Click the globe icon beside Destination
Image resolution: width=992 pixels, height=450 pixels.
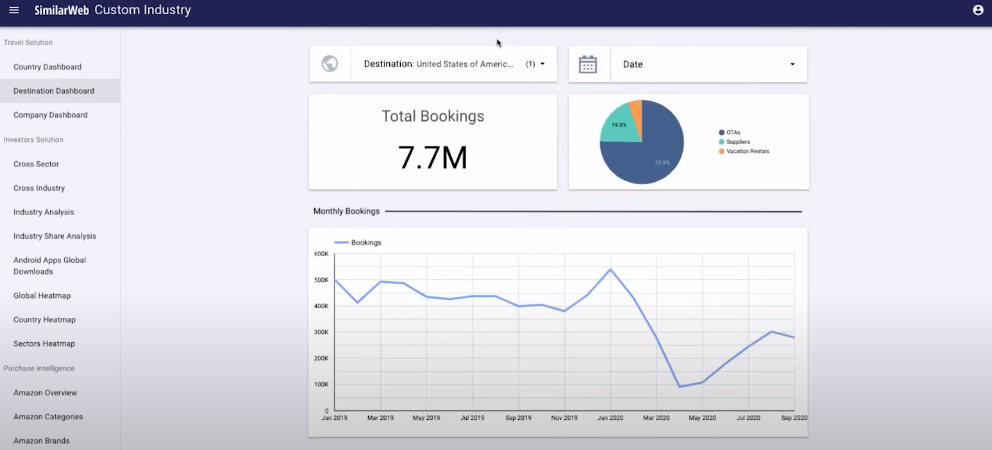tap(330, 64)
